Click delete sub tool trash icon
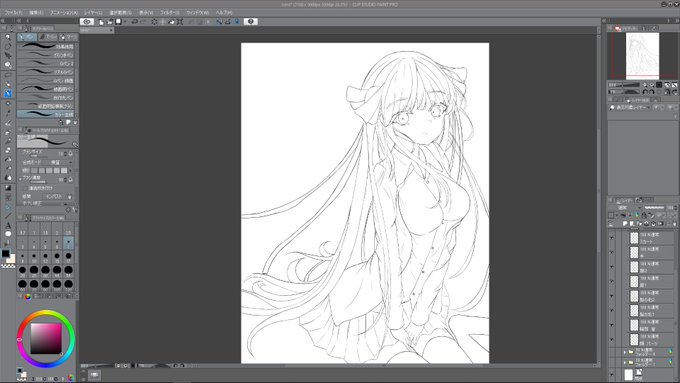Viewport: 680px width, 383px height. 75,122
